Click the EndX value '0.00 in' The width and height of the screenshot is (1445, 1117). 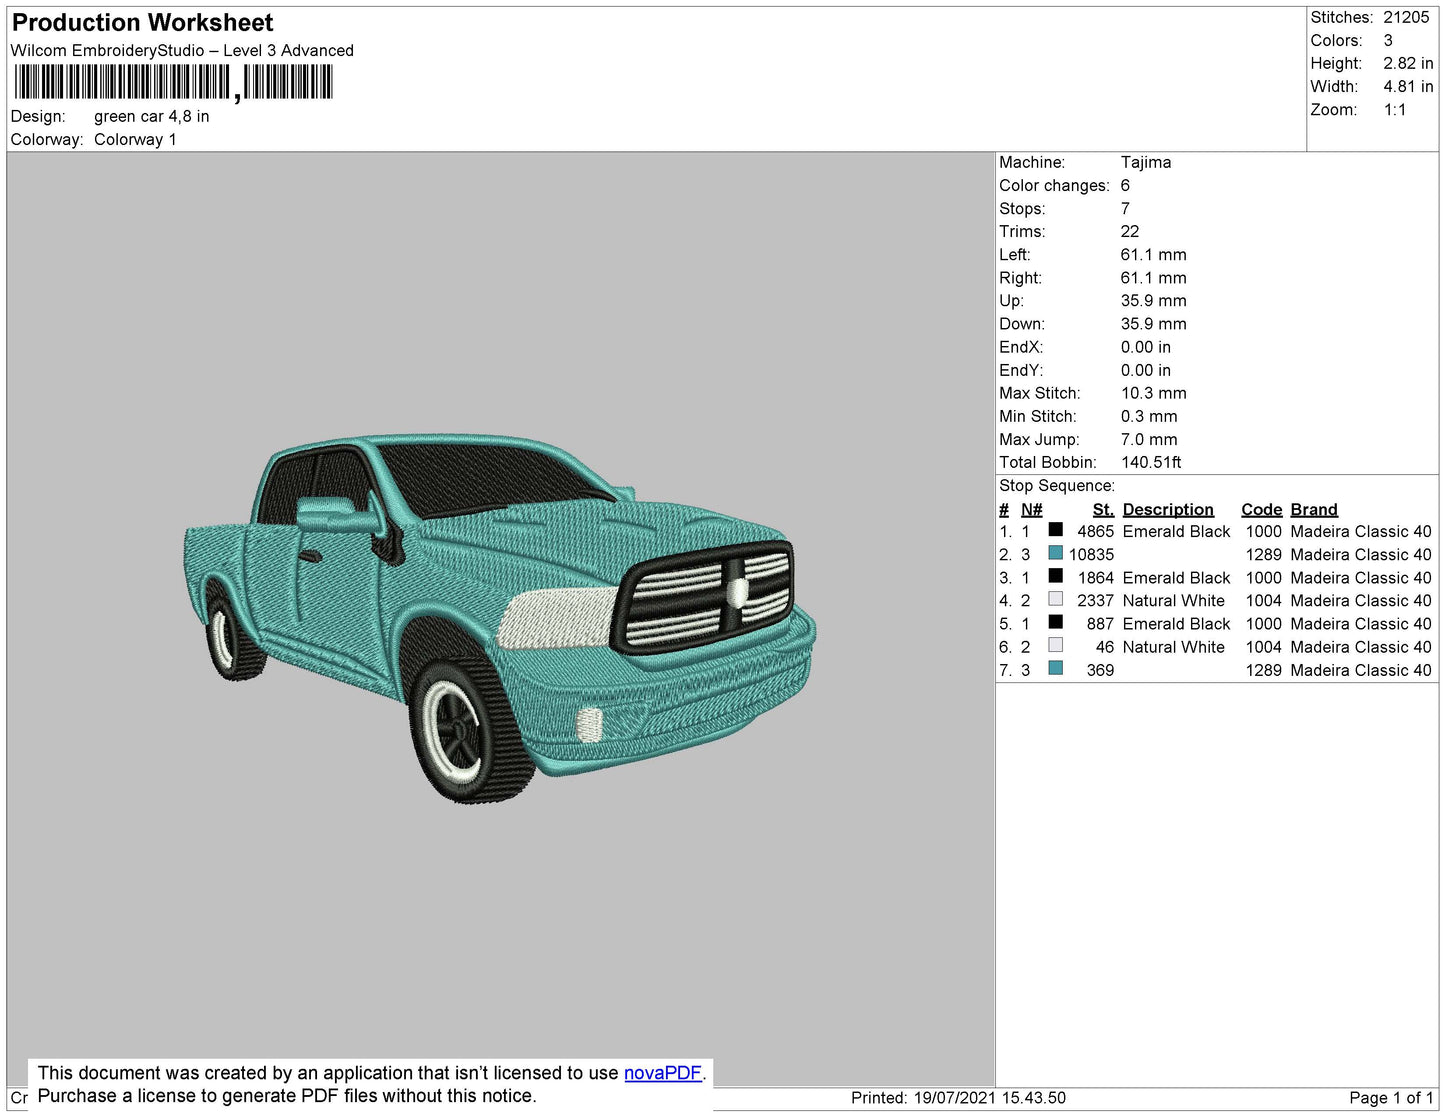1146,347
